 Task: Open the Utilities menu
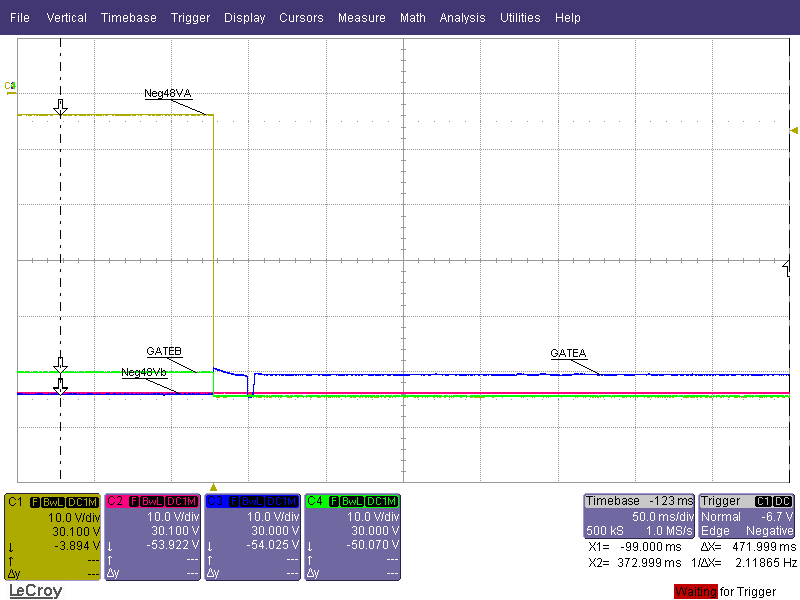click(x=520, y=17)
